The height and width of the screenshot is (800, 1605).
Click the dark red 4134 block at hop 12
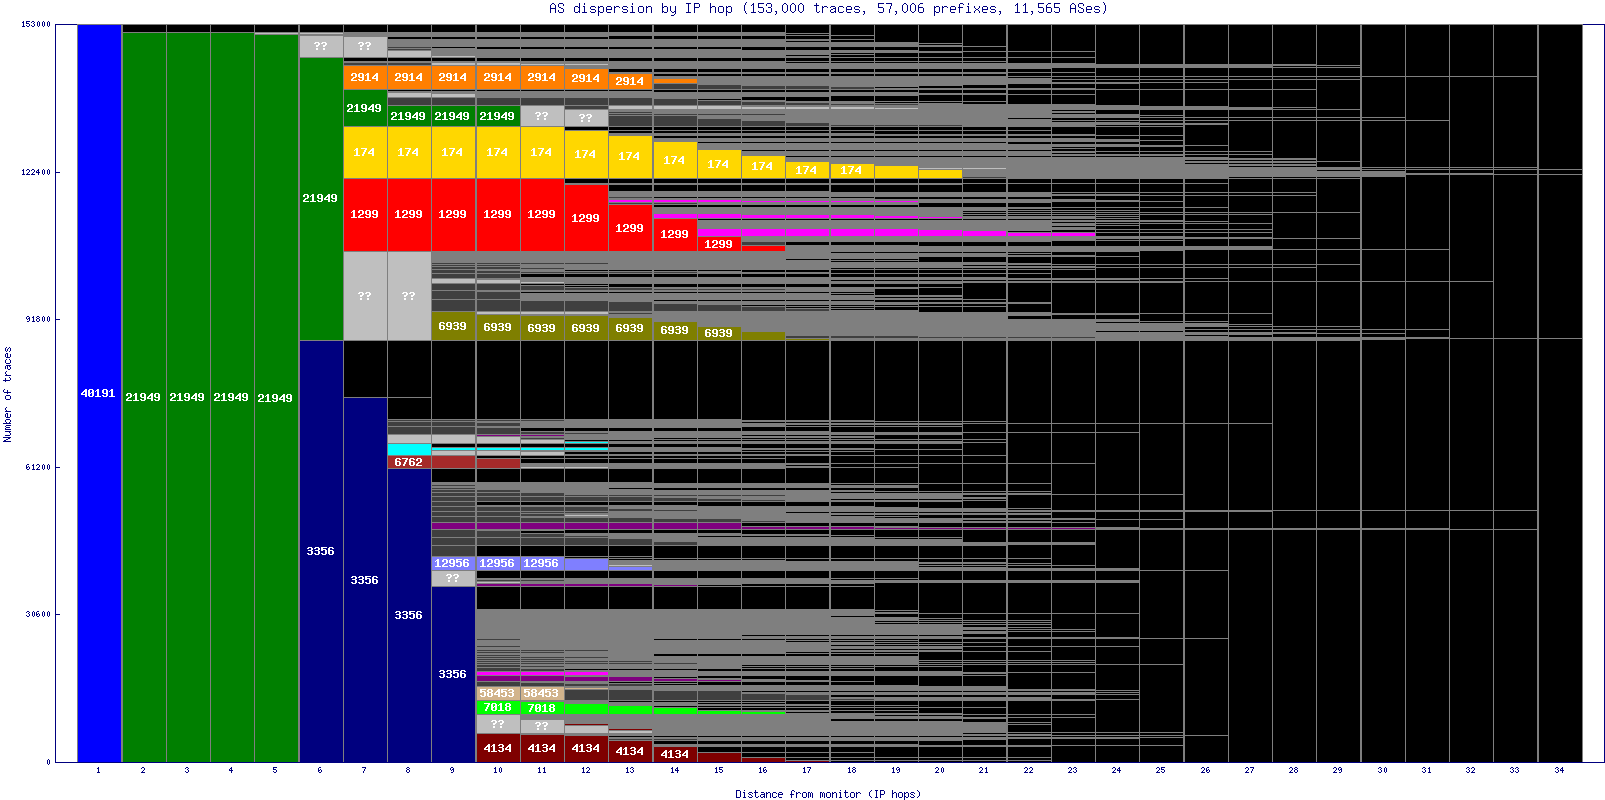tap(586, 748)
